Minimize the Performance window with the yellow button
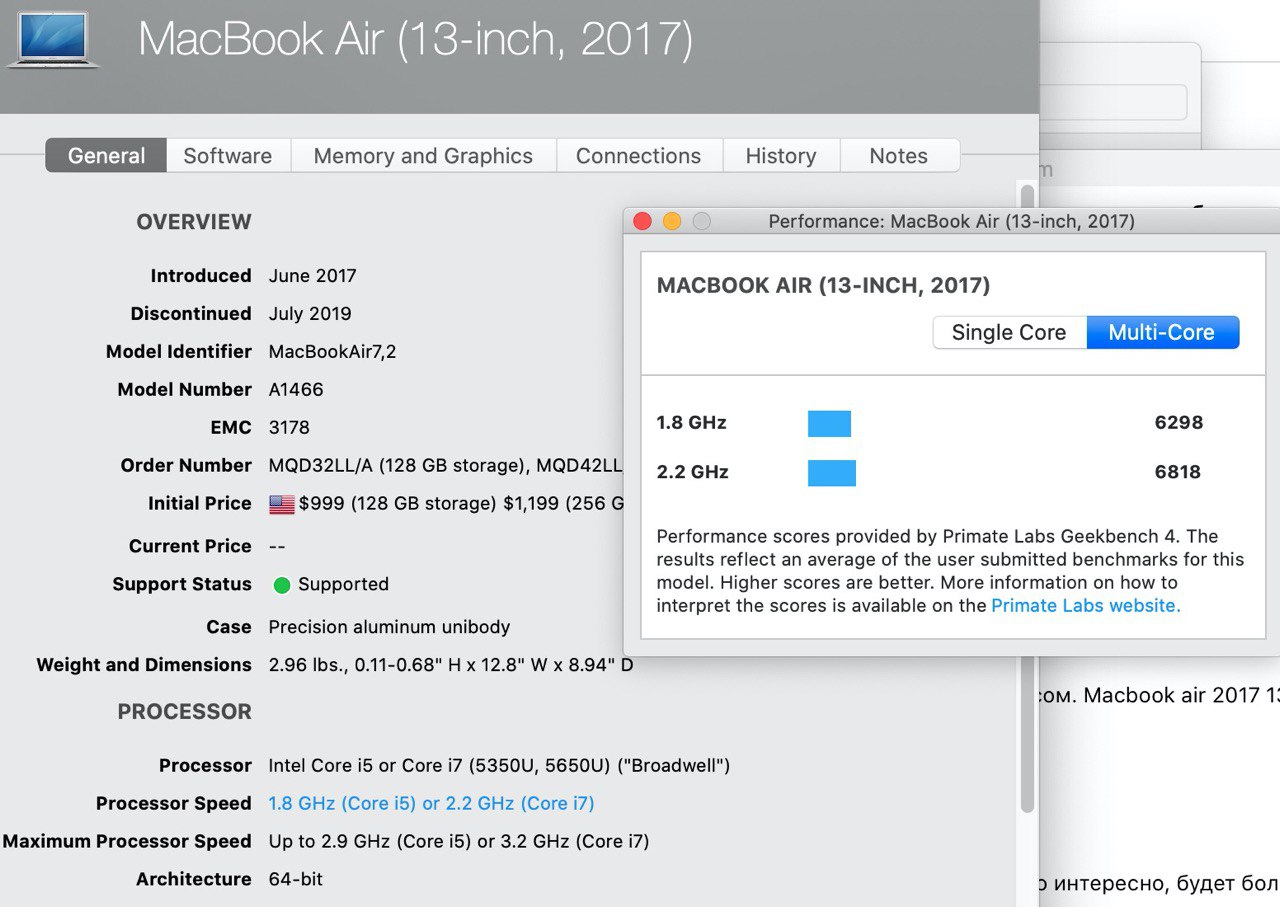Screen dimensions: 1280x907 (672, 221)
